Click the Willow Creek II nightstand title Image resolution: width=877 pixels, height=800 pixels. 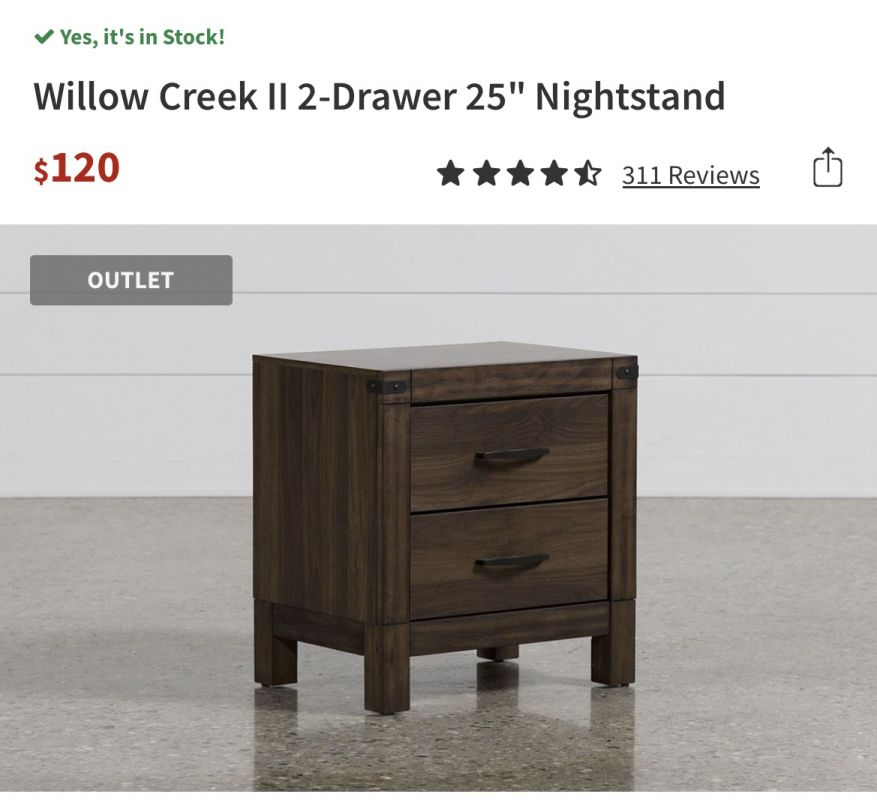click(x=379, y=96)
